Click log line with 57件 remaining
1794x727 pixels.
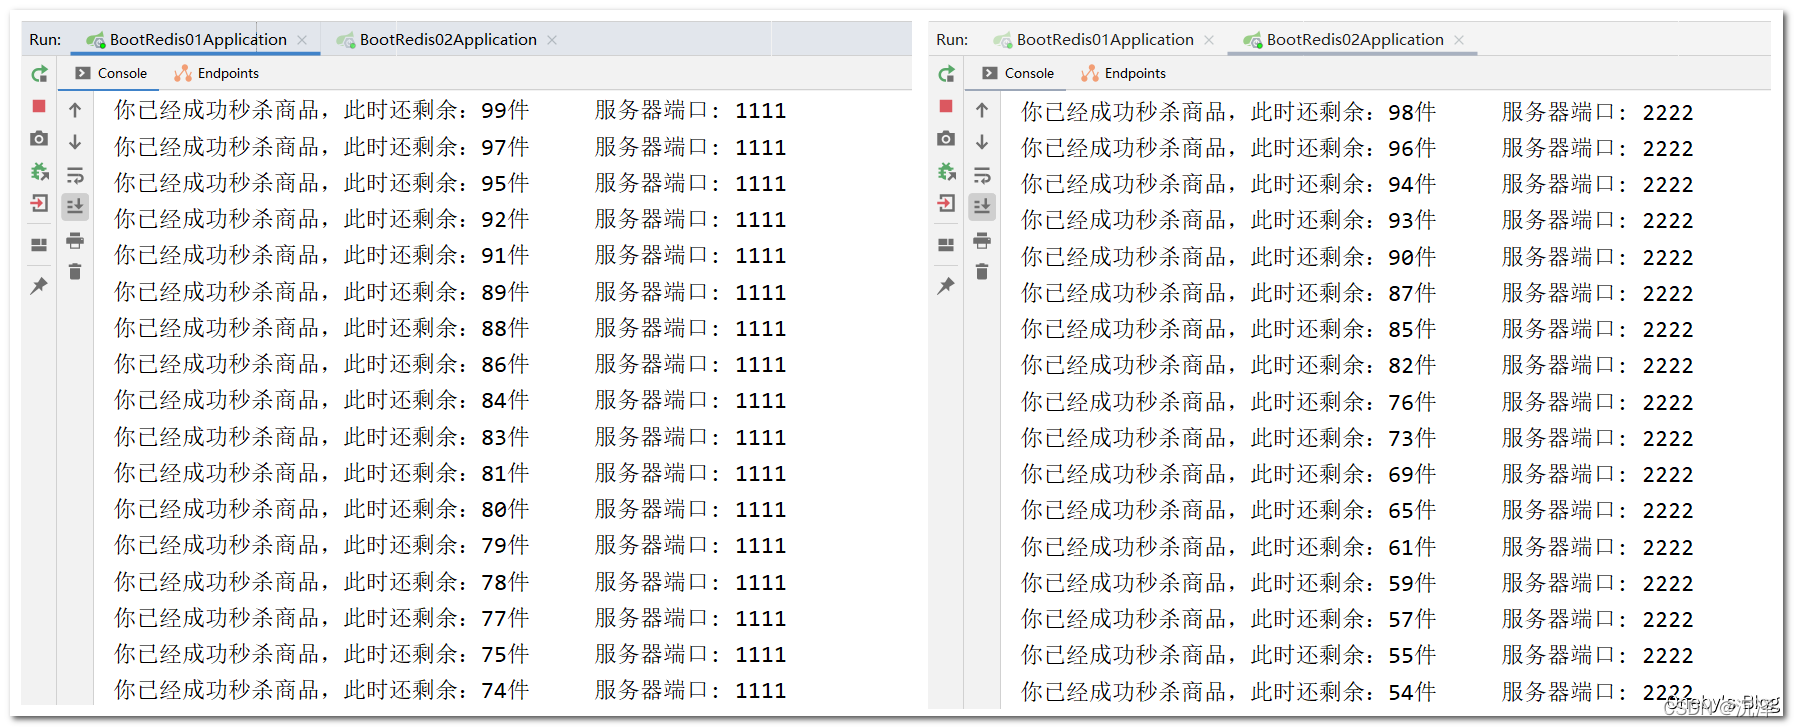[1357, 619]
